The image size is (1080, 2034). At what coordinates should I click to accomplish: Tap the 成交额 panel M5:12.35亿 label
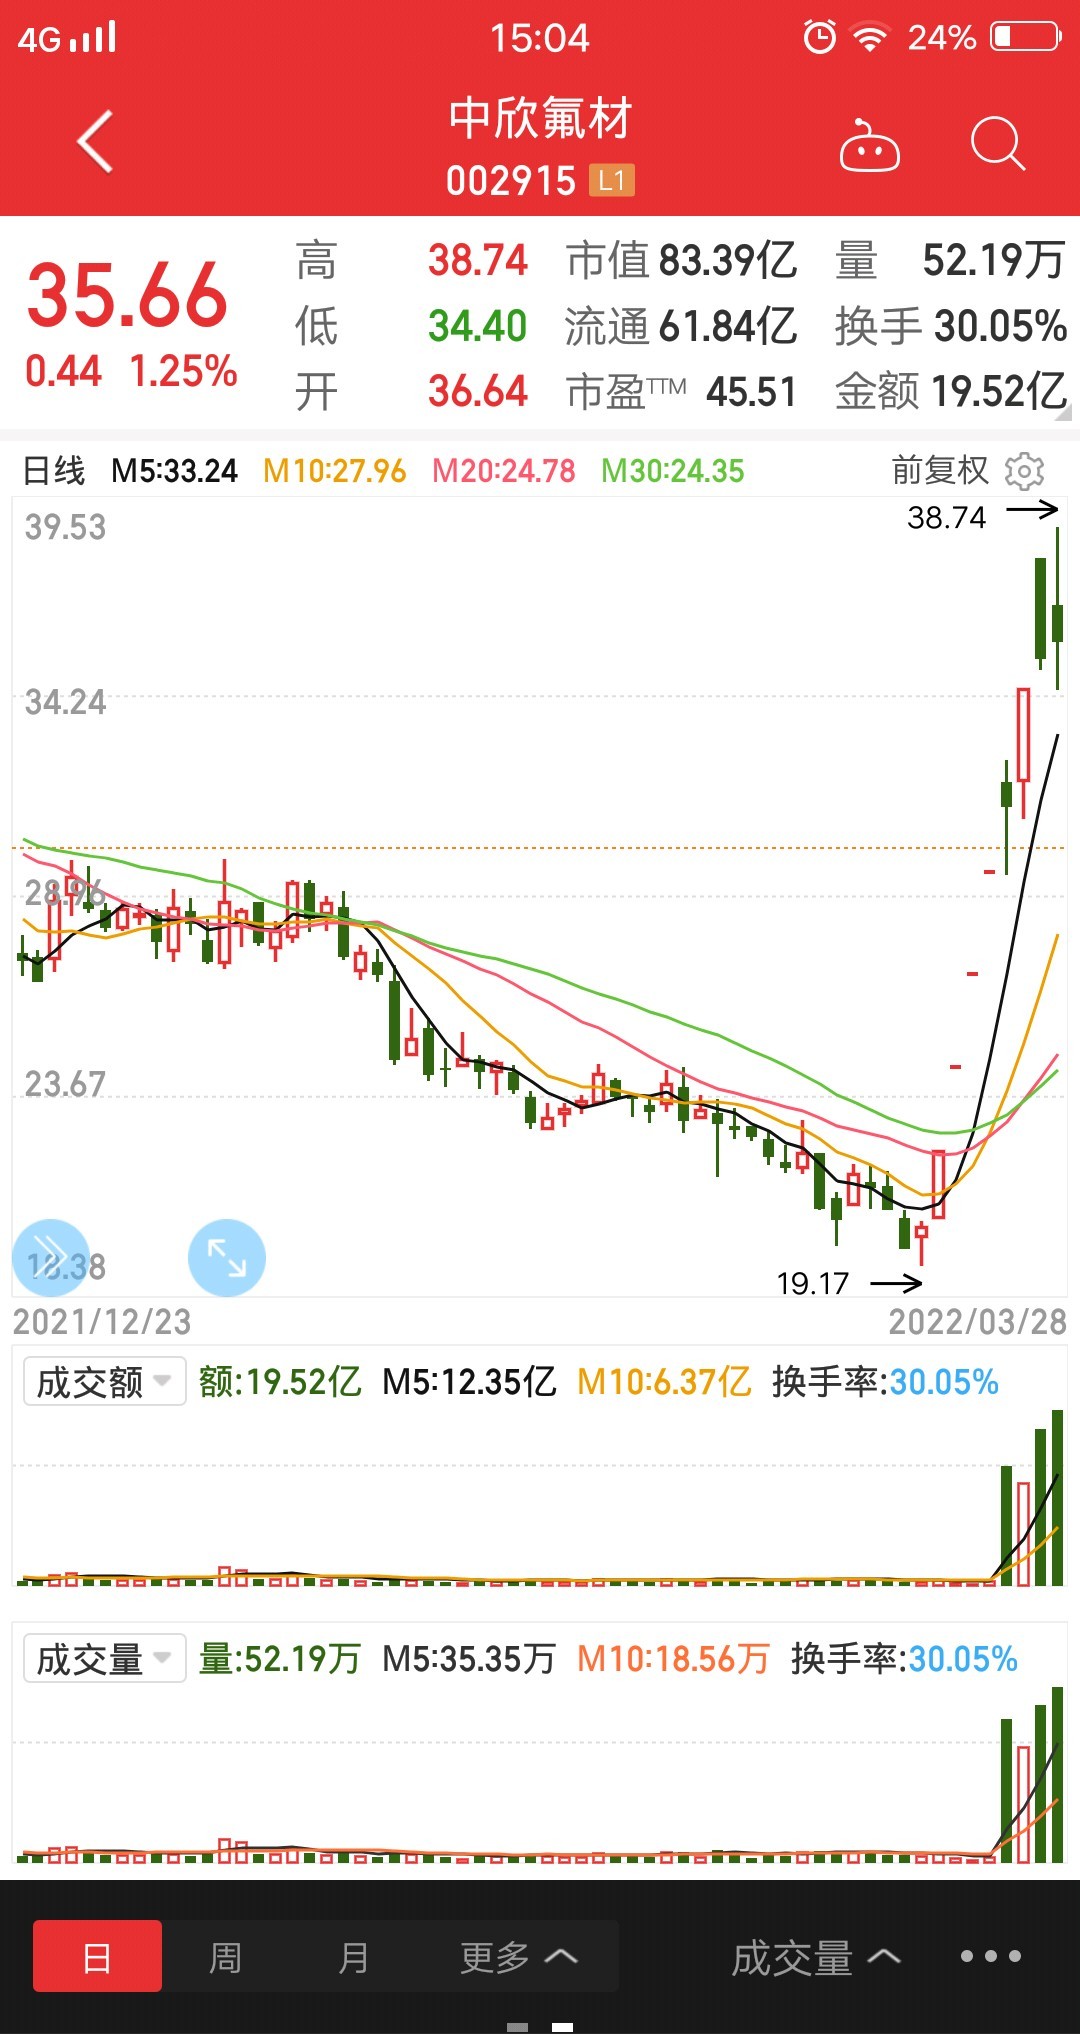[470, 1382]
